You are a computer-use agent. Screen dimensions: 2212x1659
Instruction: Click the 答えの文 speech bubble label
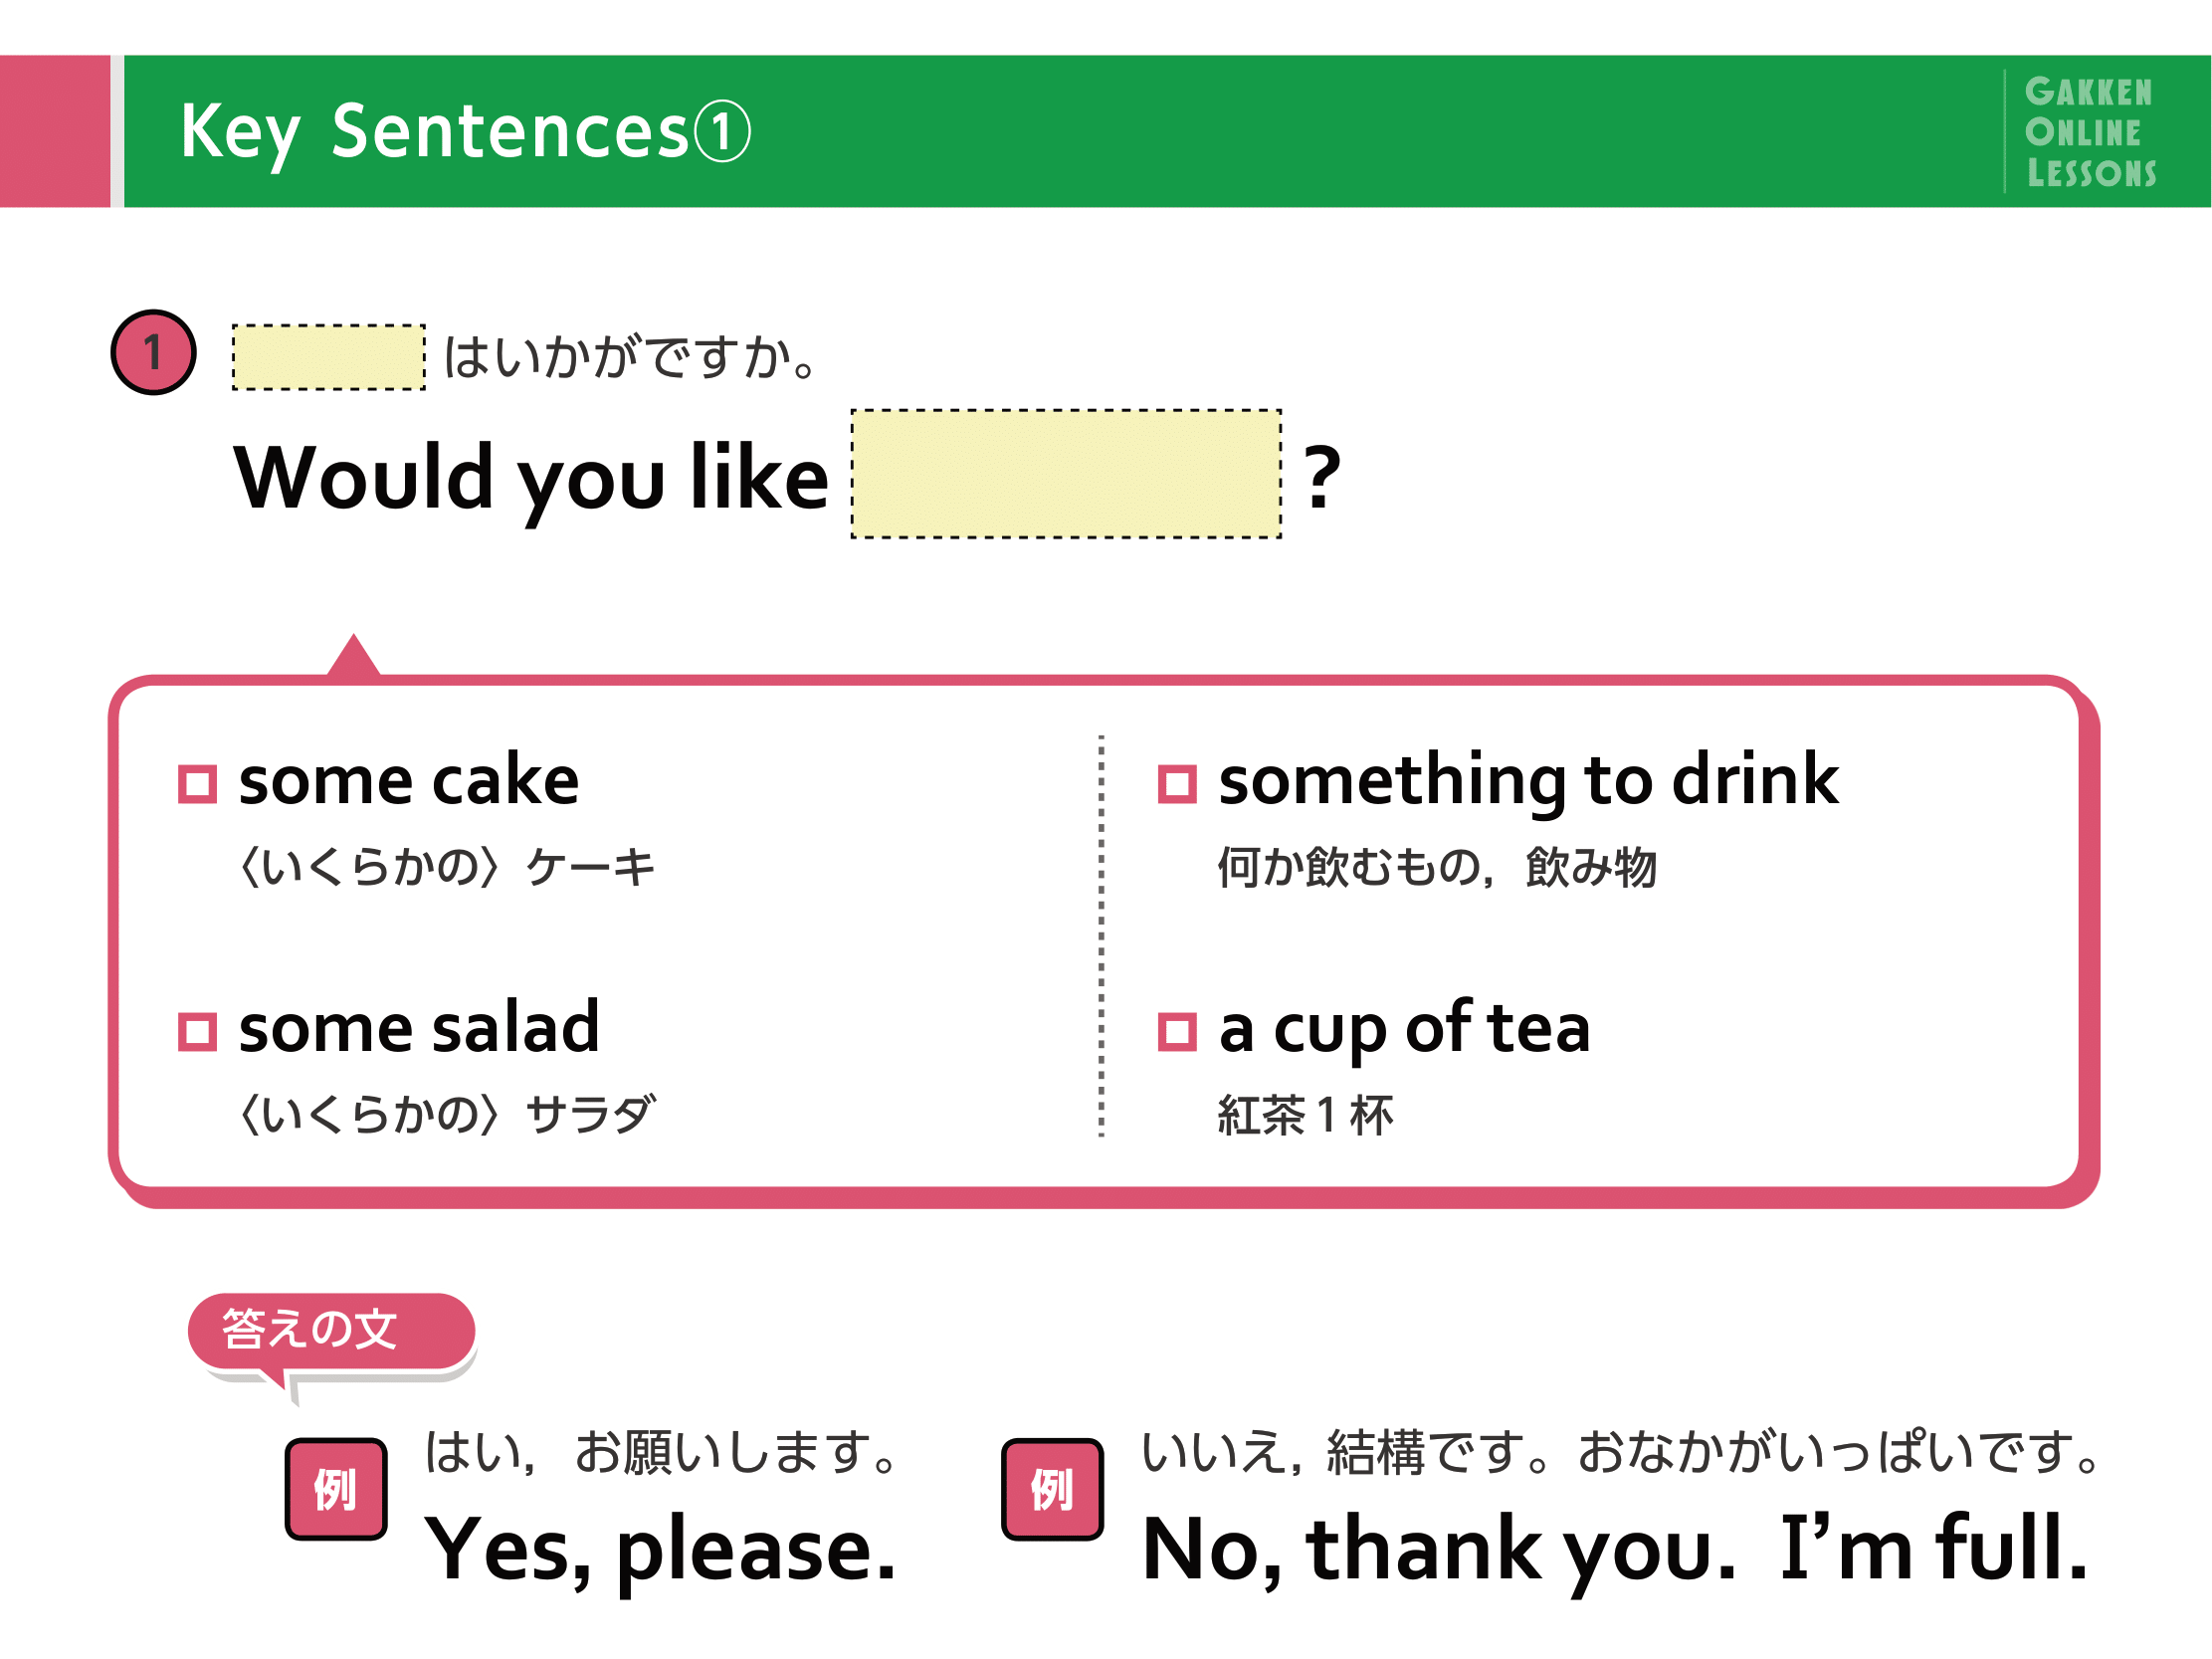tap(331, 1331)
